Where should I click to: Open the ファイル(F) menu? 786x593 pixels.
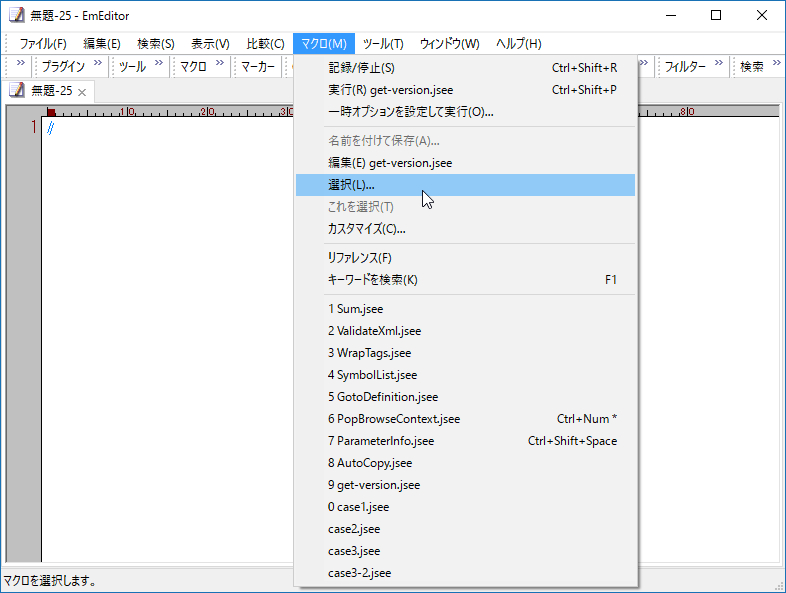(x=43, y=44)
